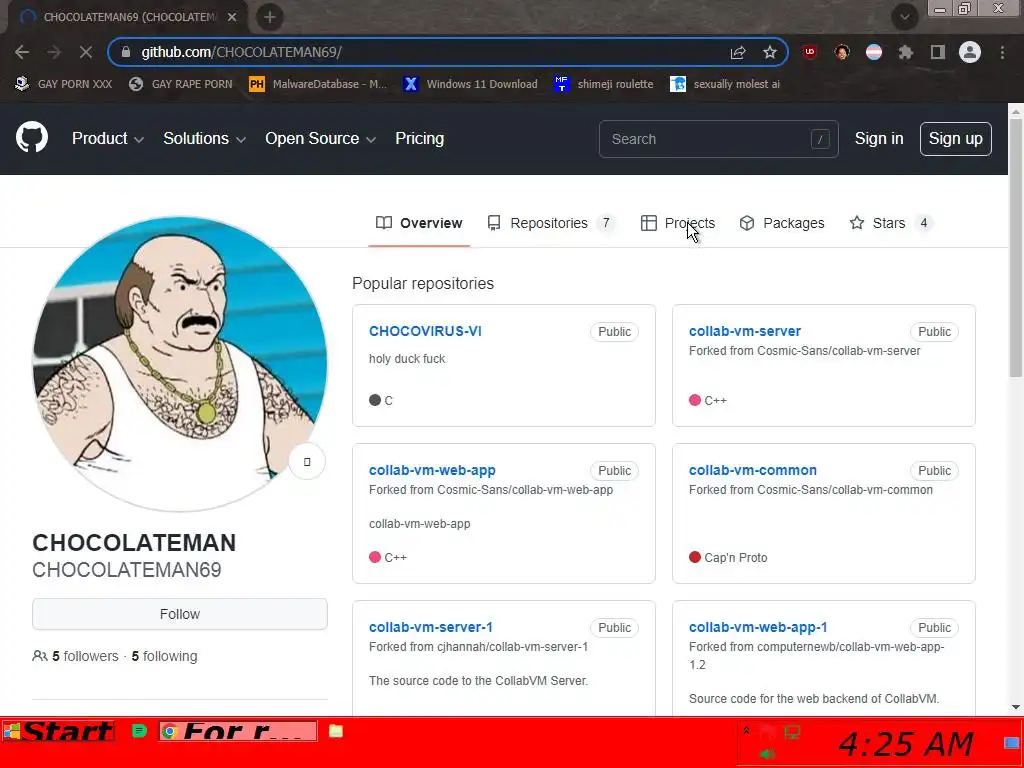
Task: Click the C language color dot in CHOCOVIRUS-VI
Action: [375, 400]
